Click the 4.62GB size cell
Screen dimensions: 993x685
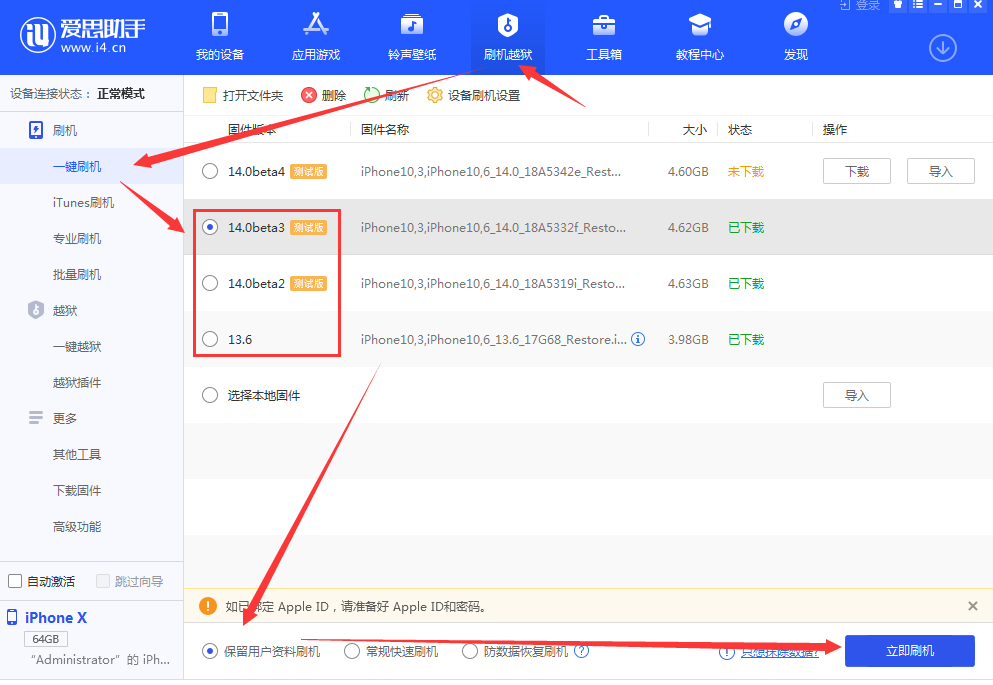coord(688,227)
